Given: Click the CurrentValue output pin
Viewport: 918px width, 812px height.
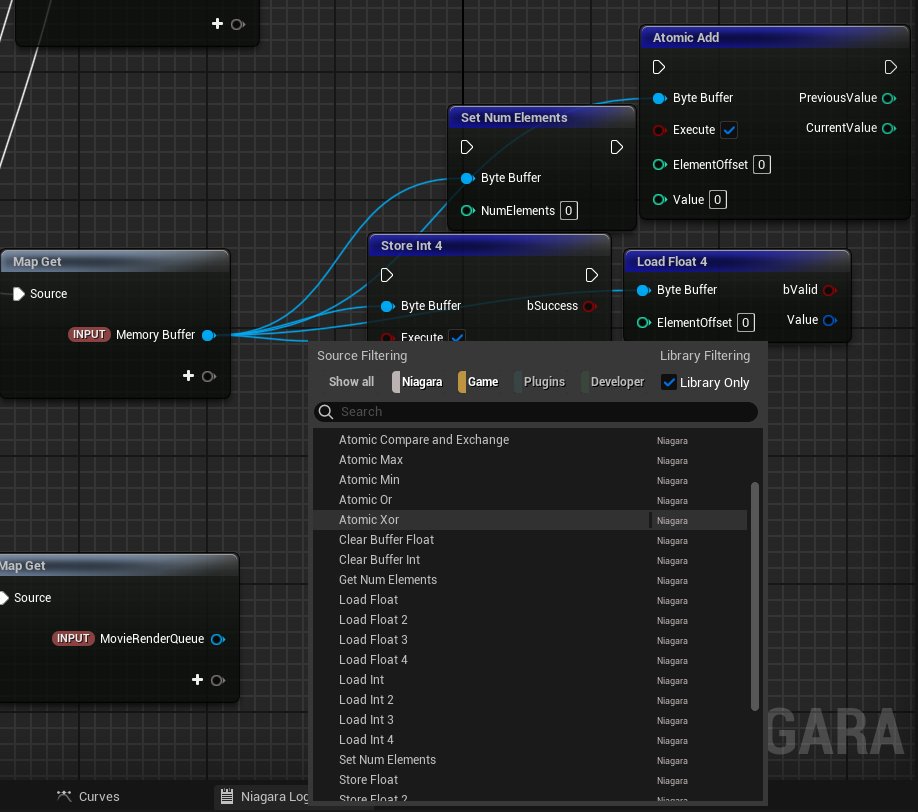Looking at the screenshot, I should point(889,128).
